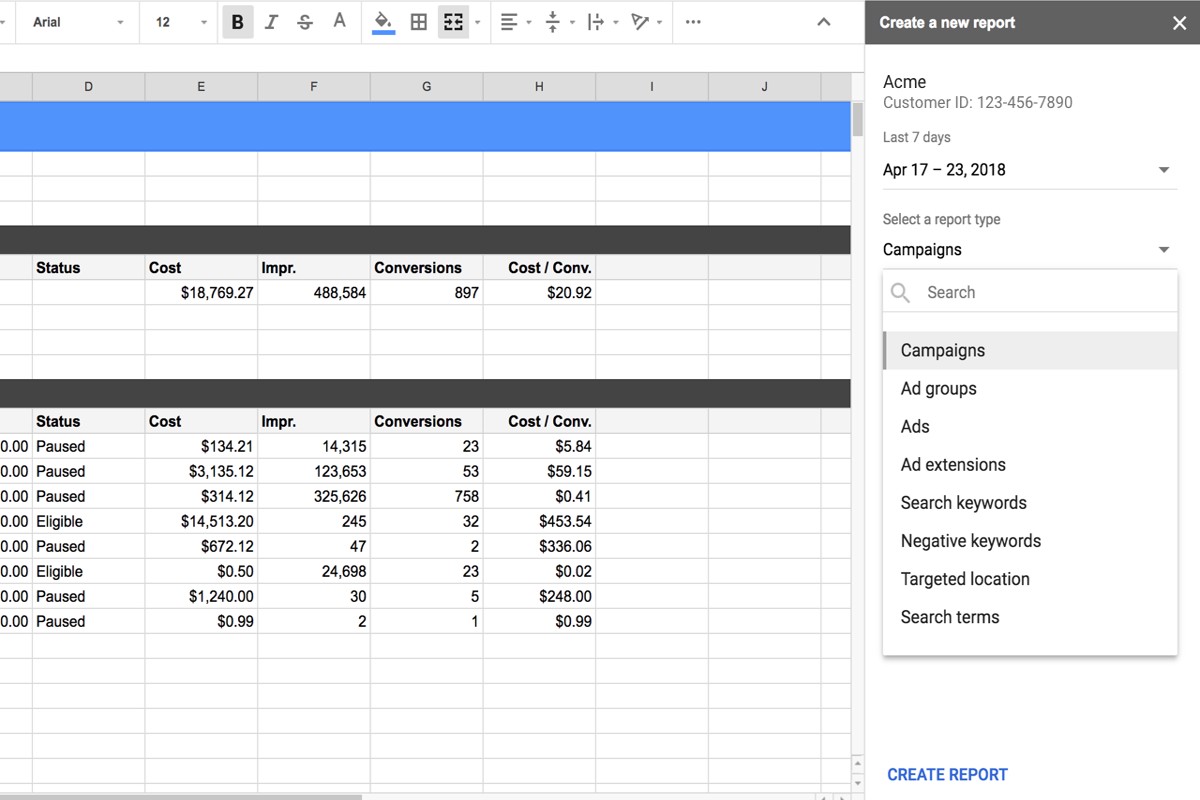Screen dimensions: 1200x800
Task: Select the cost cell $1,240.00
Action: pos(201,597)
